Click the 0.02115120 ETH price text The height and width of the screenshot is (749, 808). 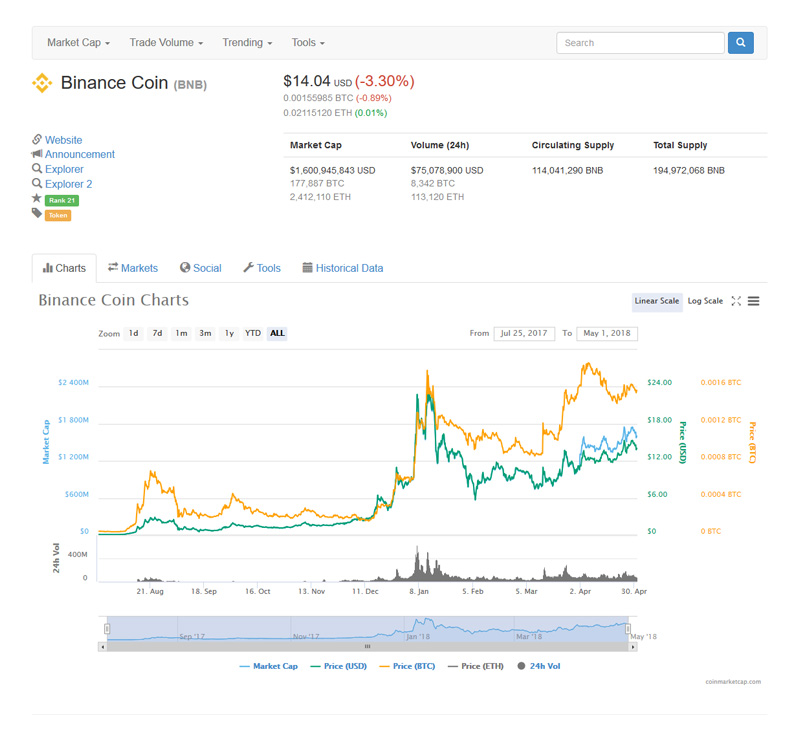click(317, 113)
